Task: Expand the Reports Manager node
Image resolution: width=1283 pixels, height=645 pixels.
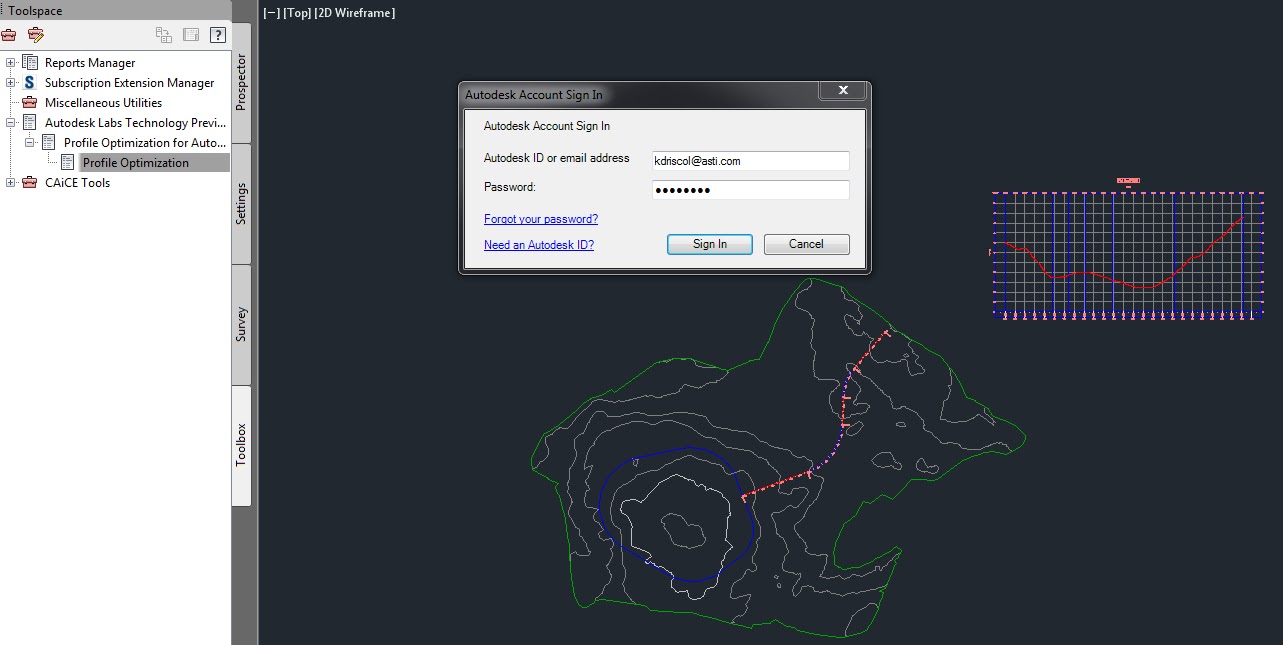Action: 10,63
